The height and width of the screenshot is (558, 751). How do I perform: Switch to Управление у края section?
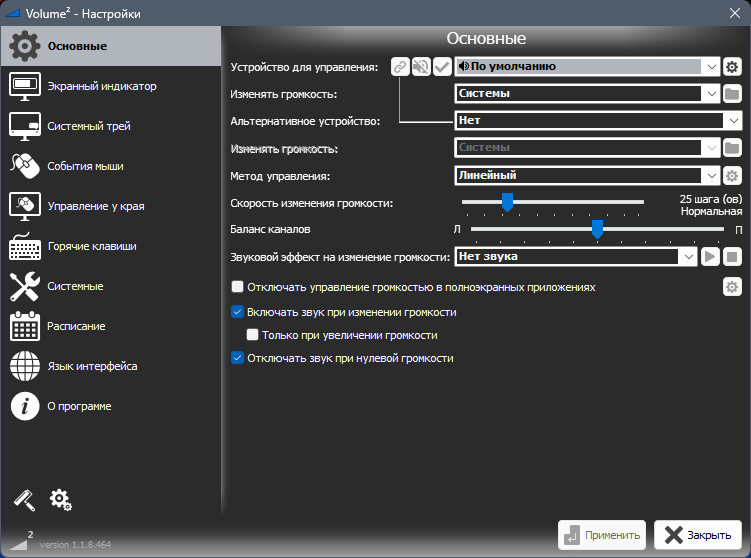[111, 206]
